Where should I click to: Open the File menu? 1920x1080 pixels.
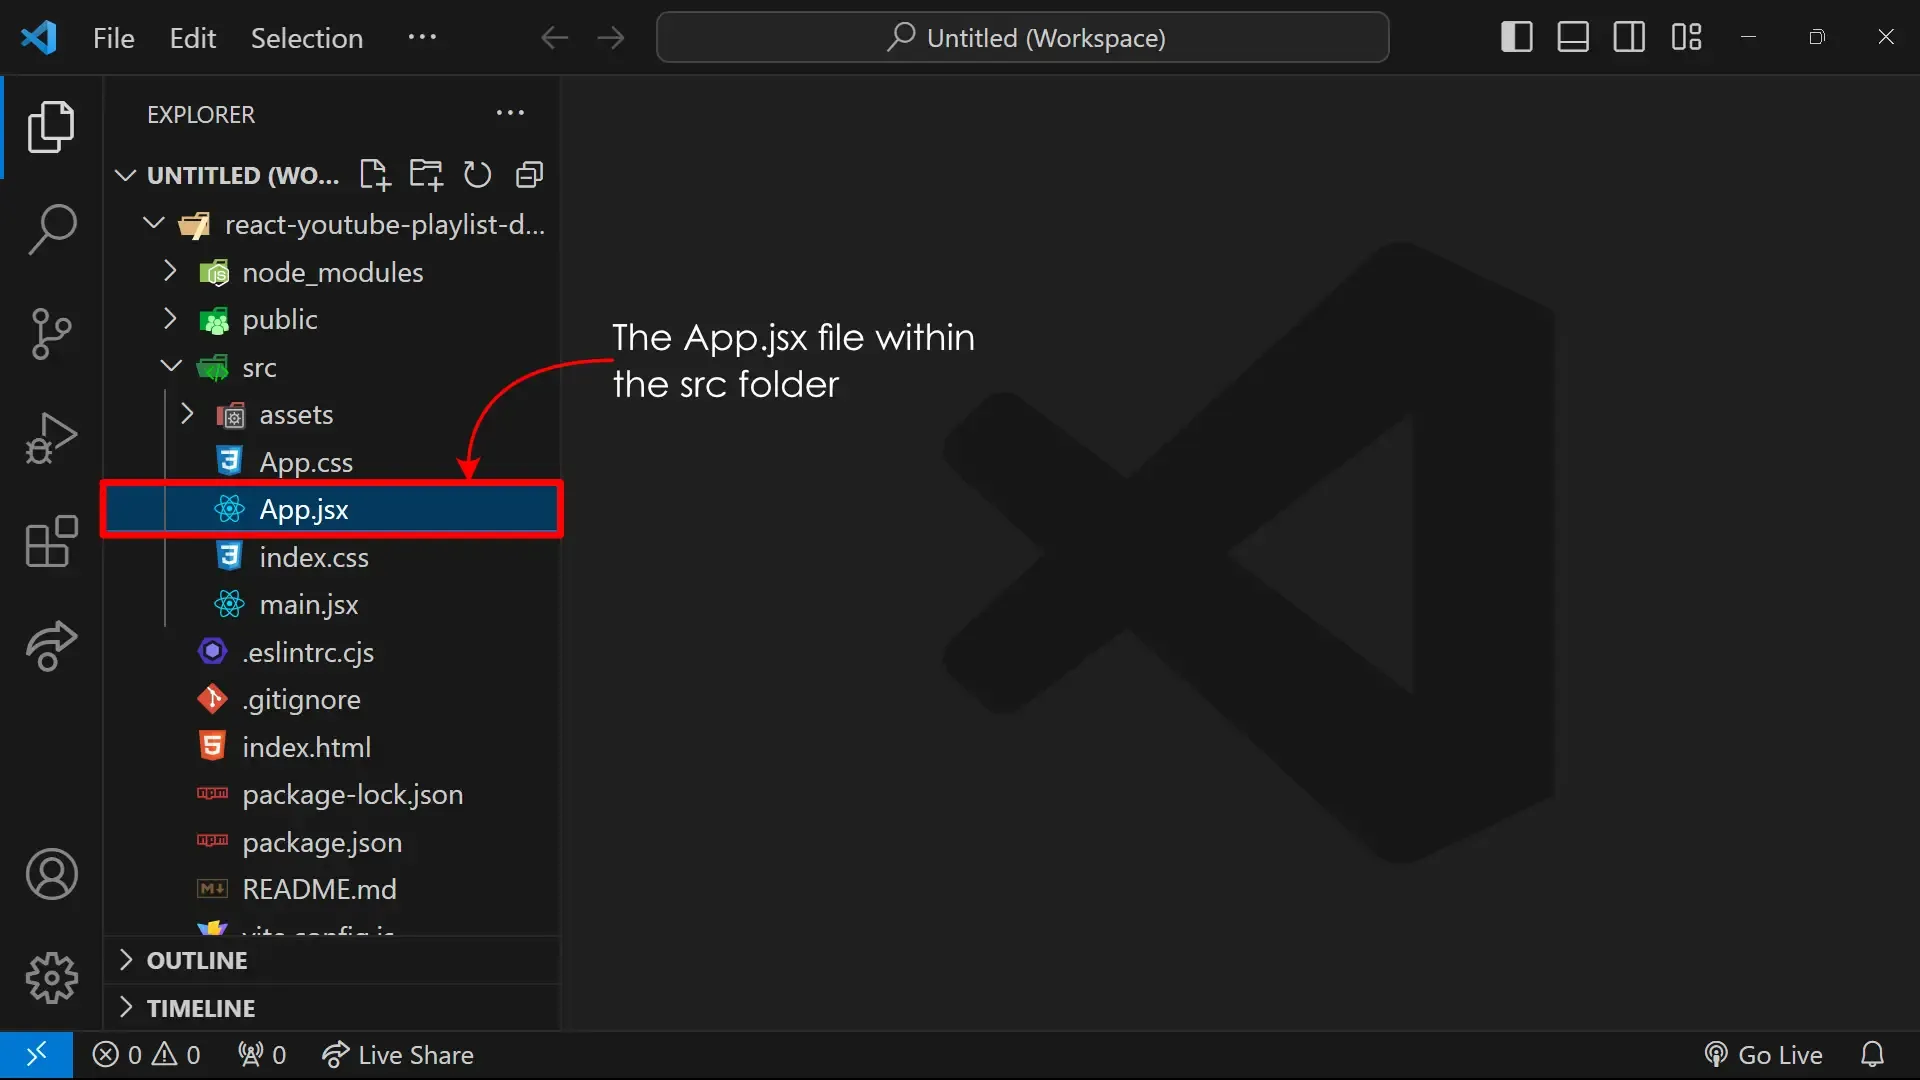click(112, 38)
